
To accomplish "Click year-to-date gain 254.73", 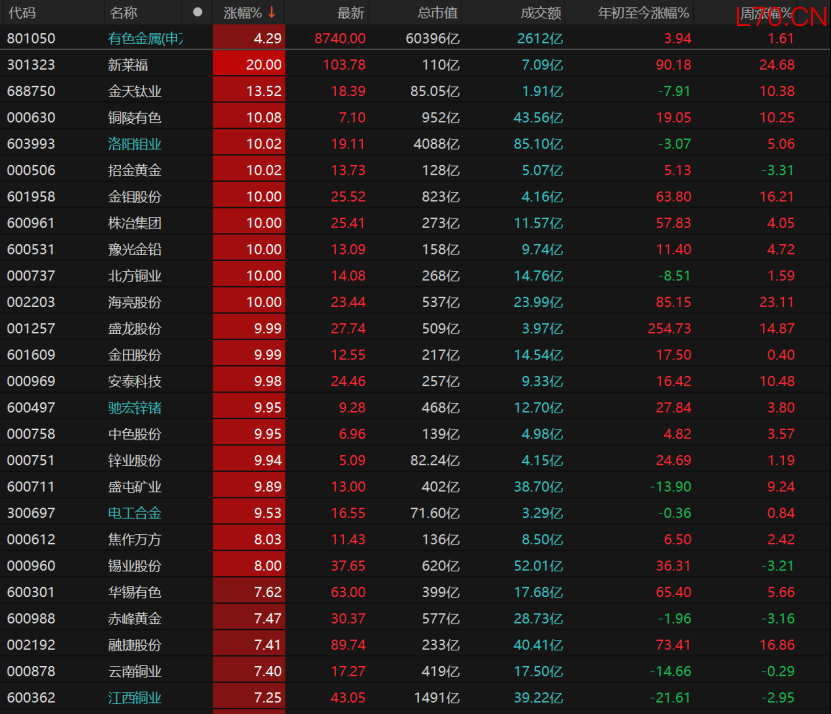I will point(669,328).
